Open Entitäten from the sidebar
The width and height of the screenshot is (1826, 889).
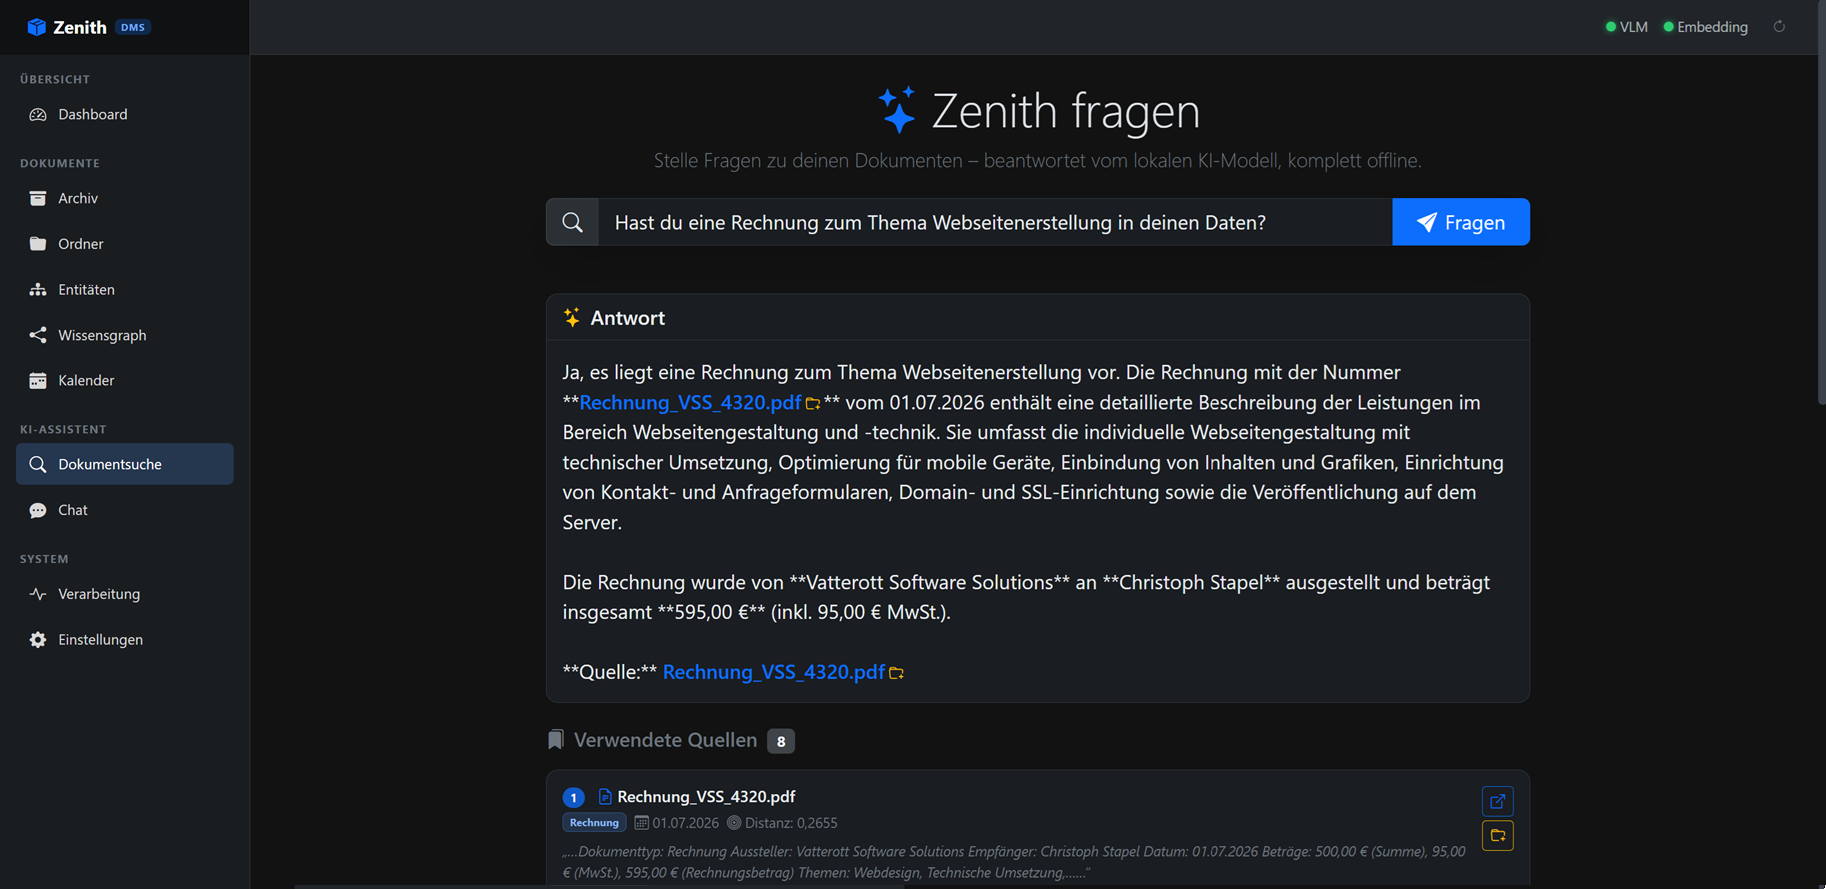[125, 289]
